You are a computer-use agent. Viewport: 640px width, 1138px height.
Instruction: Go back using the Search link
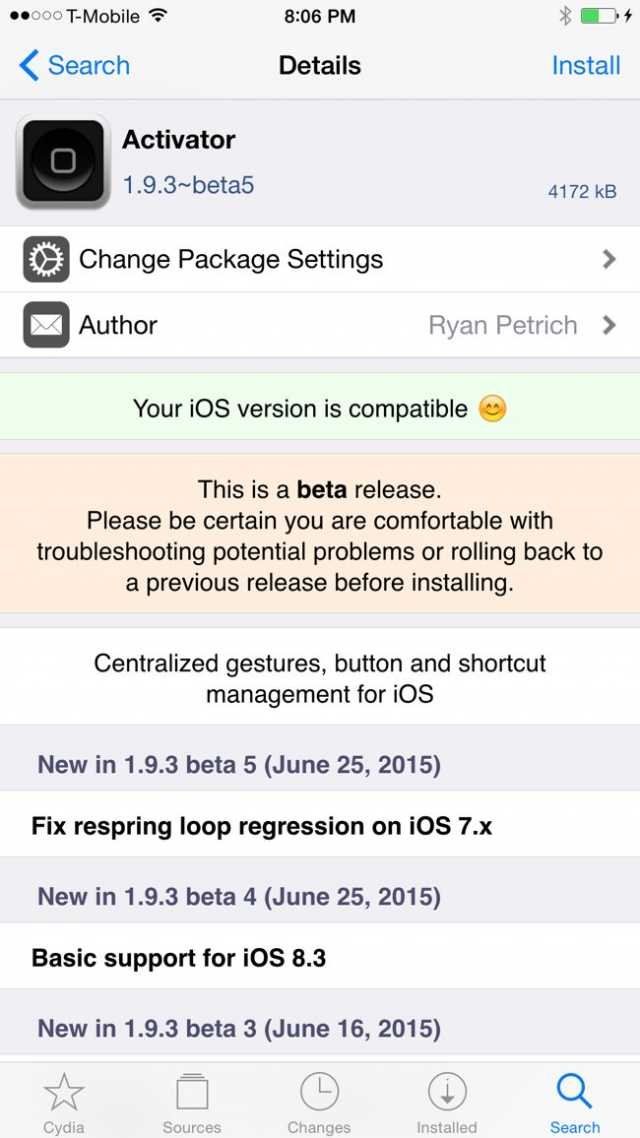coord(88,65)
